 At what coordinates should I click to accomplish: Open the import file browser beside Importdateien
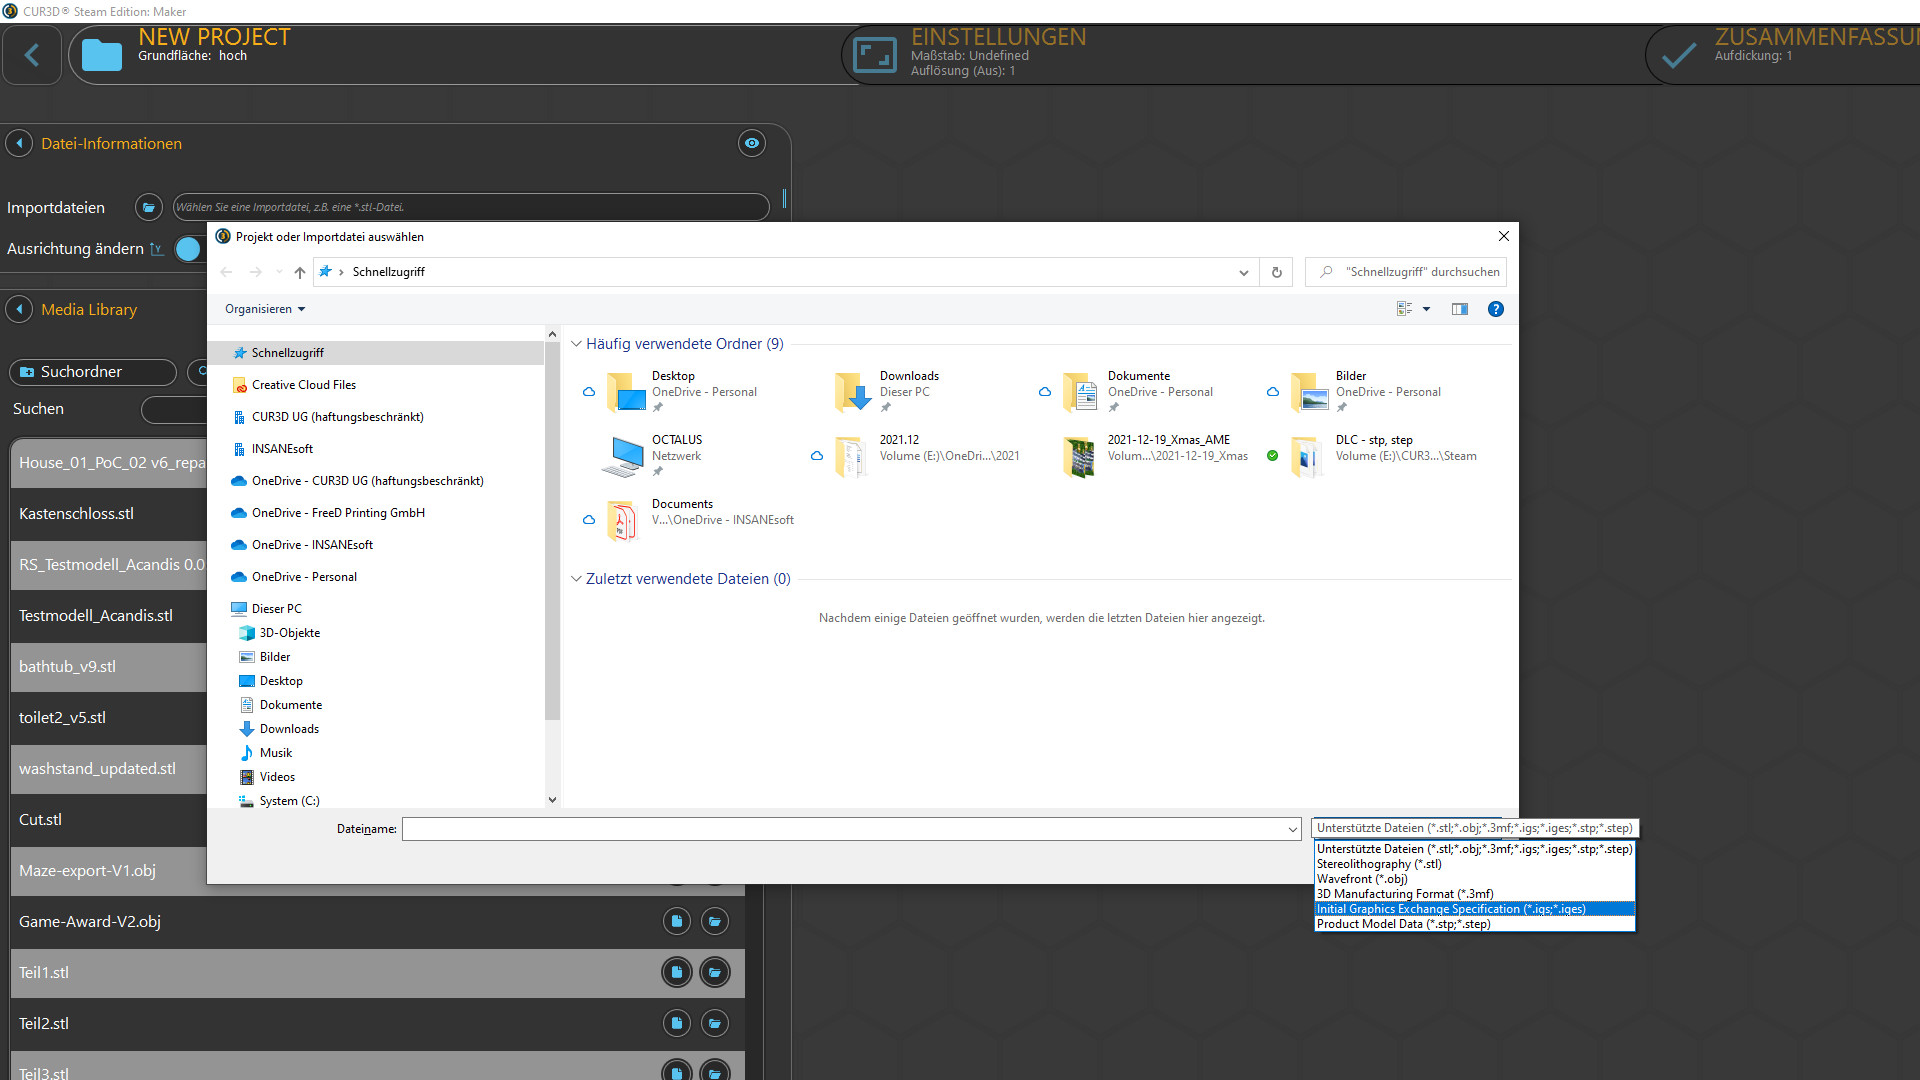tap(148, 207)
